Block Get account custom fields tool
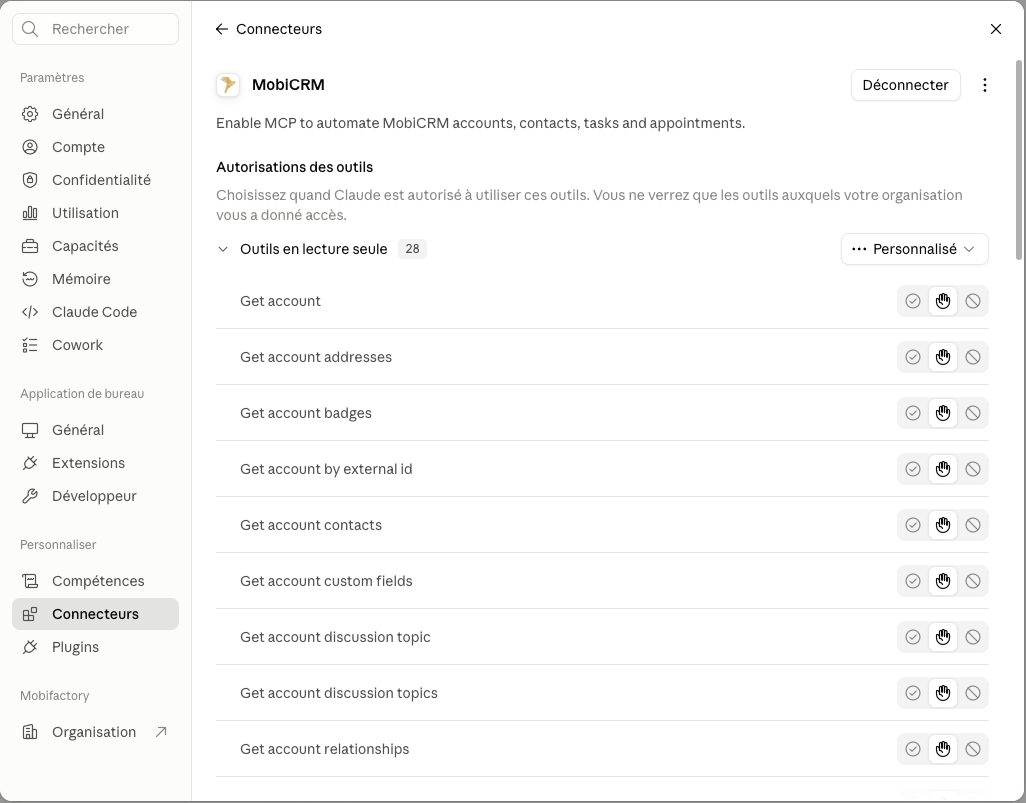Screen dimensions: 1026x803 pyautogui.click(x=973, y=581)
